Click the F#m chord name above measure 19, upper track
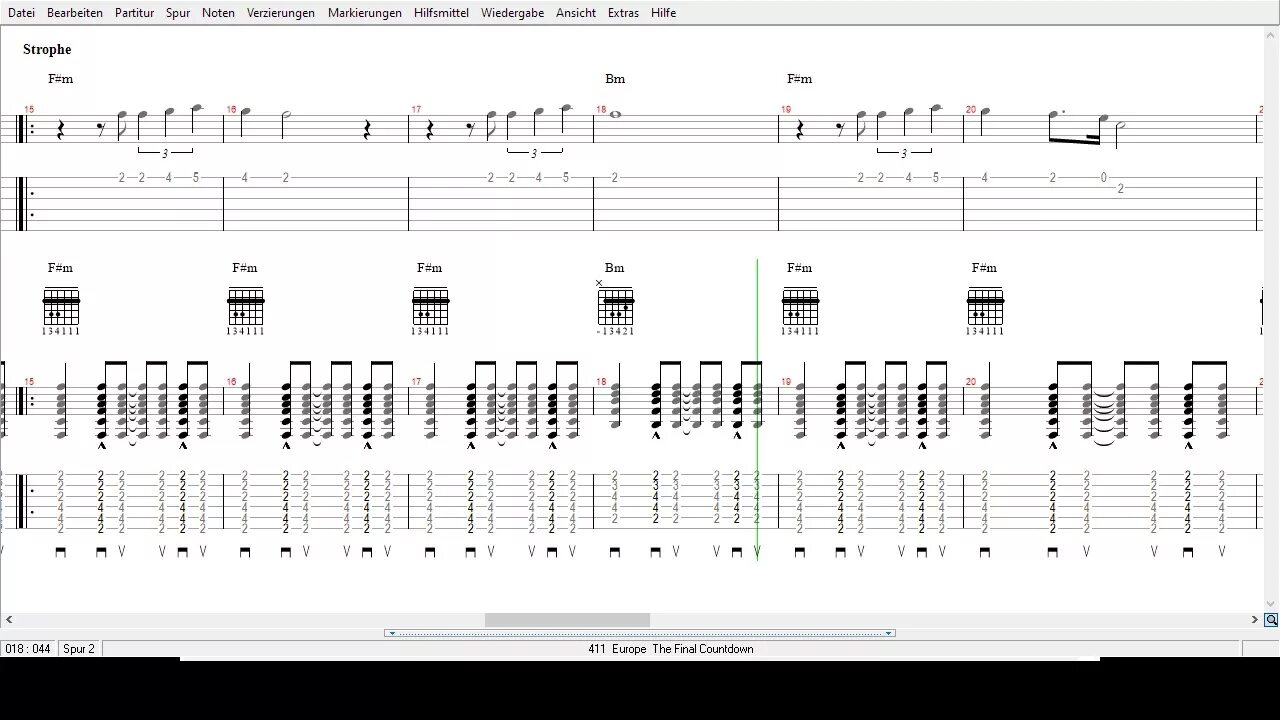This screenshot has height=720, width=1280. click(x=800, y=78)
